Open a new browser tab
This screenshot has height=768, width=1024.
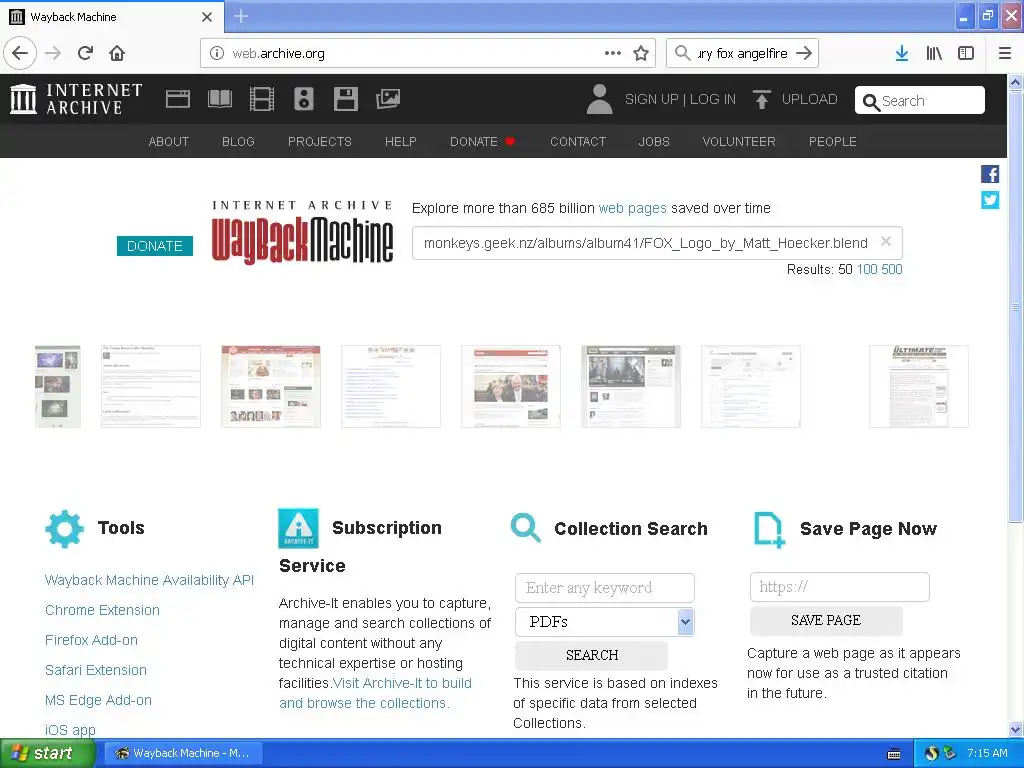241,16
